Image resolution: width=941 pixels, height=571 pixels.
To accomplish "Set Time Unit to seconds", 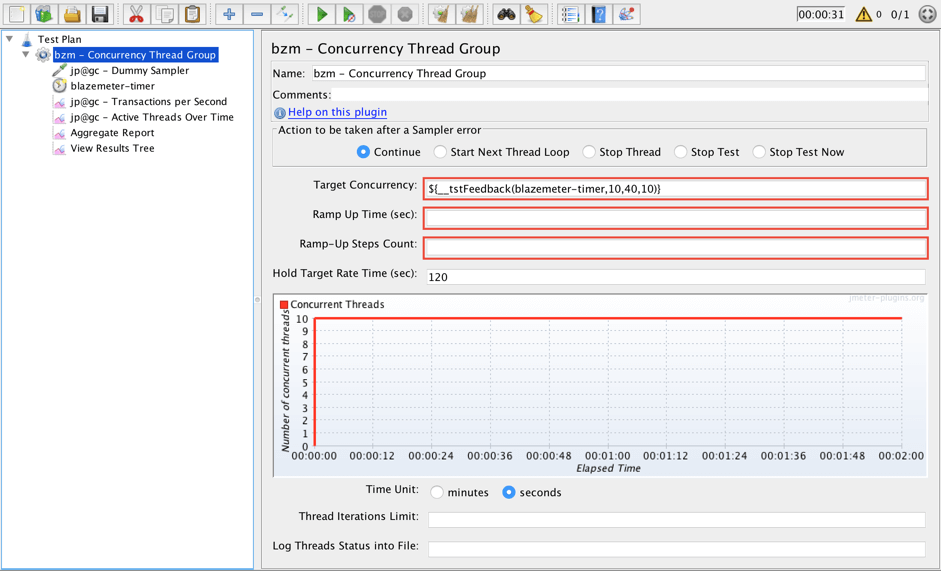I will click(509, 492).
